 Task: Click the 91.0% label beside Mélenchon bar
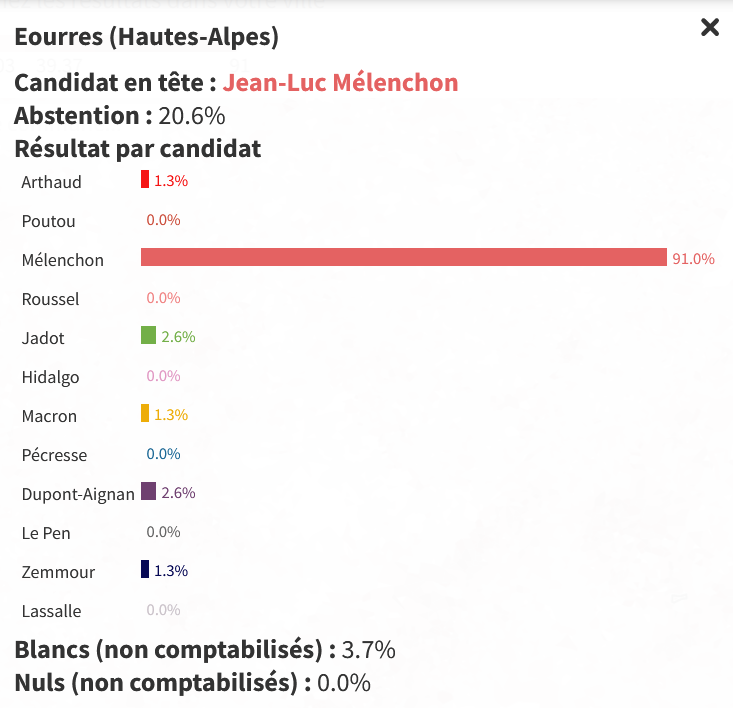click(x=693, y=259)
